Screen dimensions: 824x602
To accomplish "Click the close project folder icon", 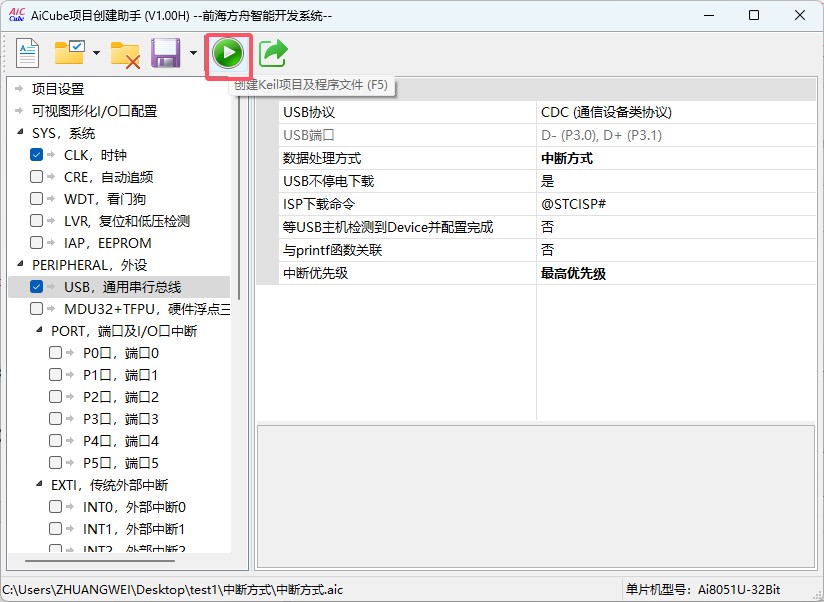I will pyautogui.click(x=125, y=55).
